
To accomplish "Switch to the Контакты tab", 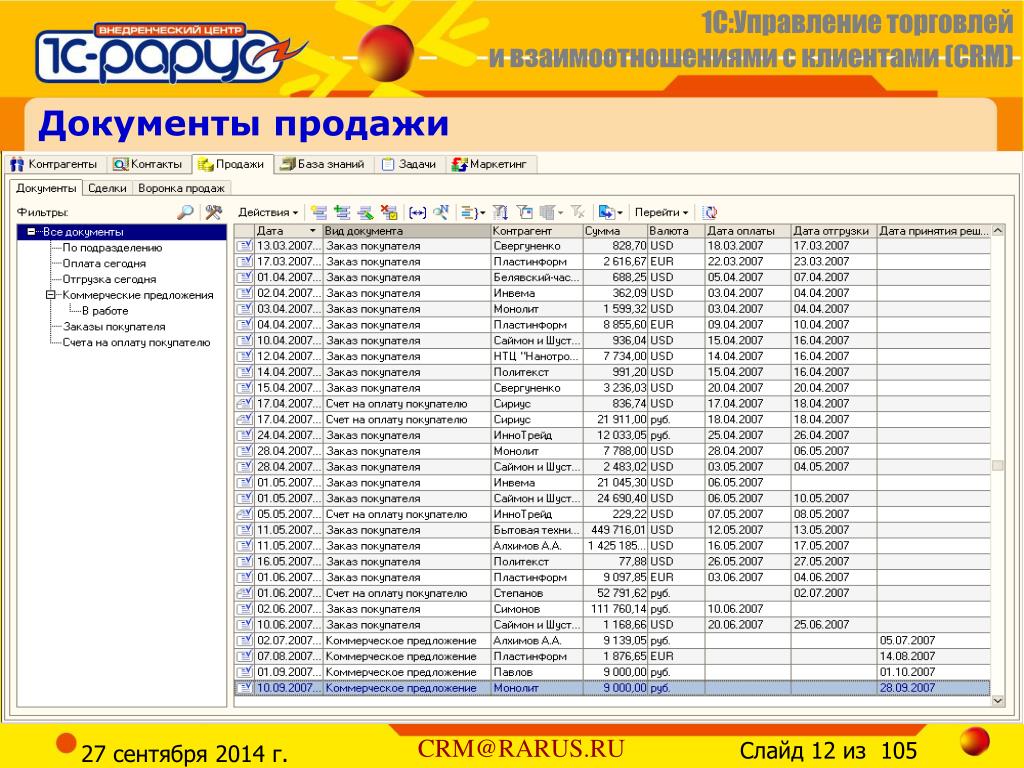I will pyautogui.click(x=148, y=165).
